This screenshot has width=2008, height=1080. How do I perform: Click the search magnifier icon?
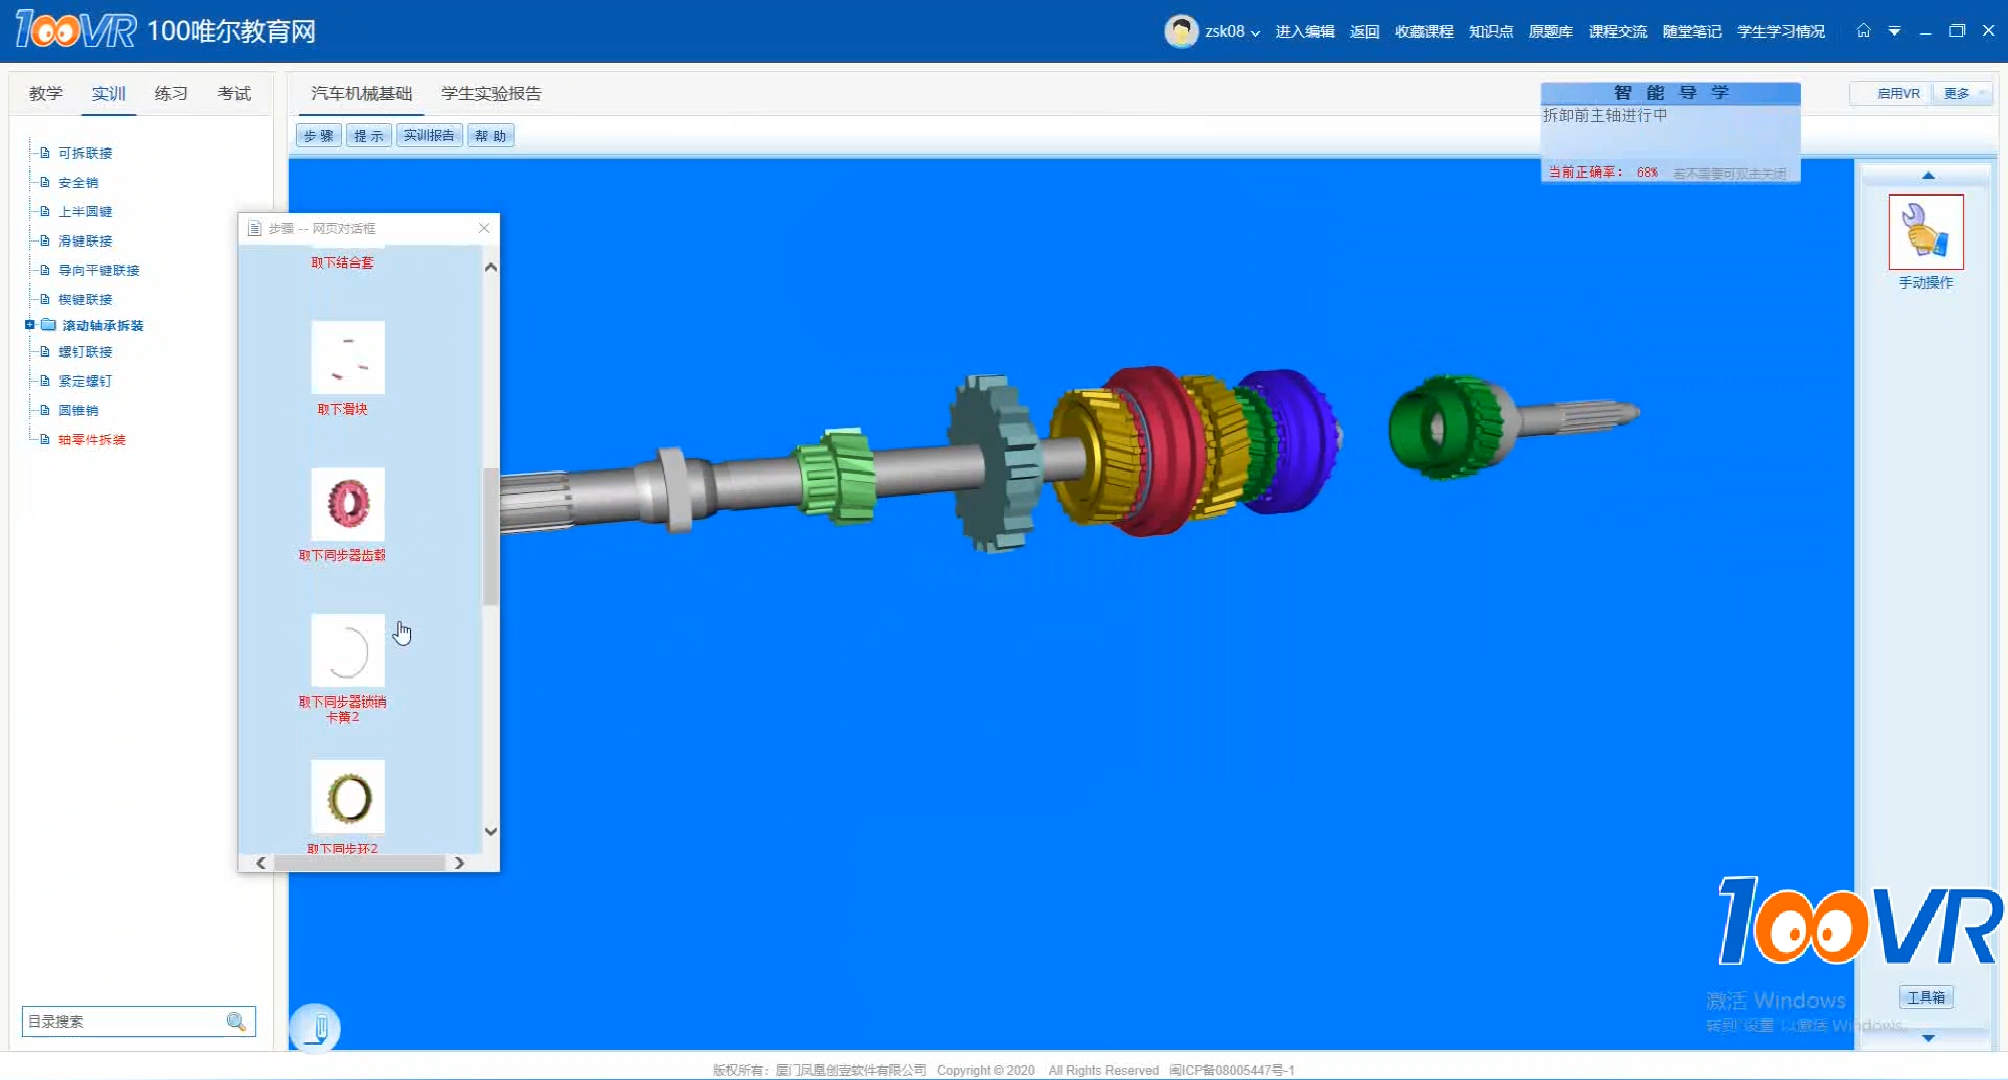click(x=236, y=1021)
